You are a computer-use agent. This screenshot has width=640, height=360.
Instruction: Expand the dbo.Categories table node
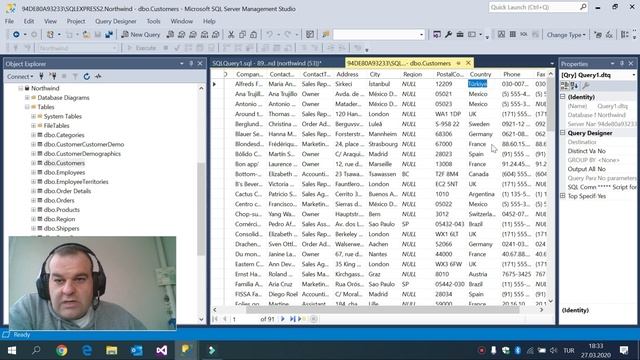tap(33, 135)
